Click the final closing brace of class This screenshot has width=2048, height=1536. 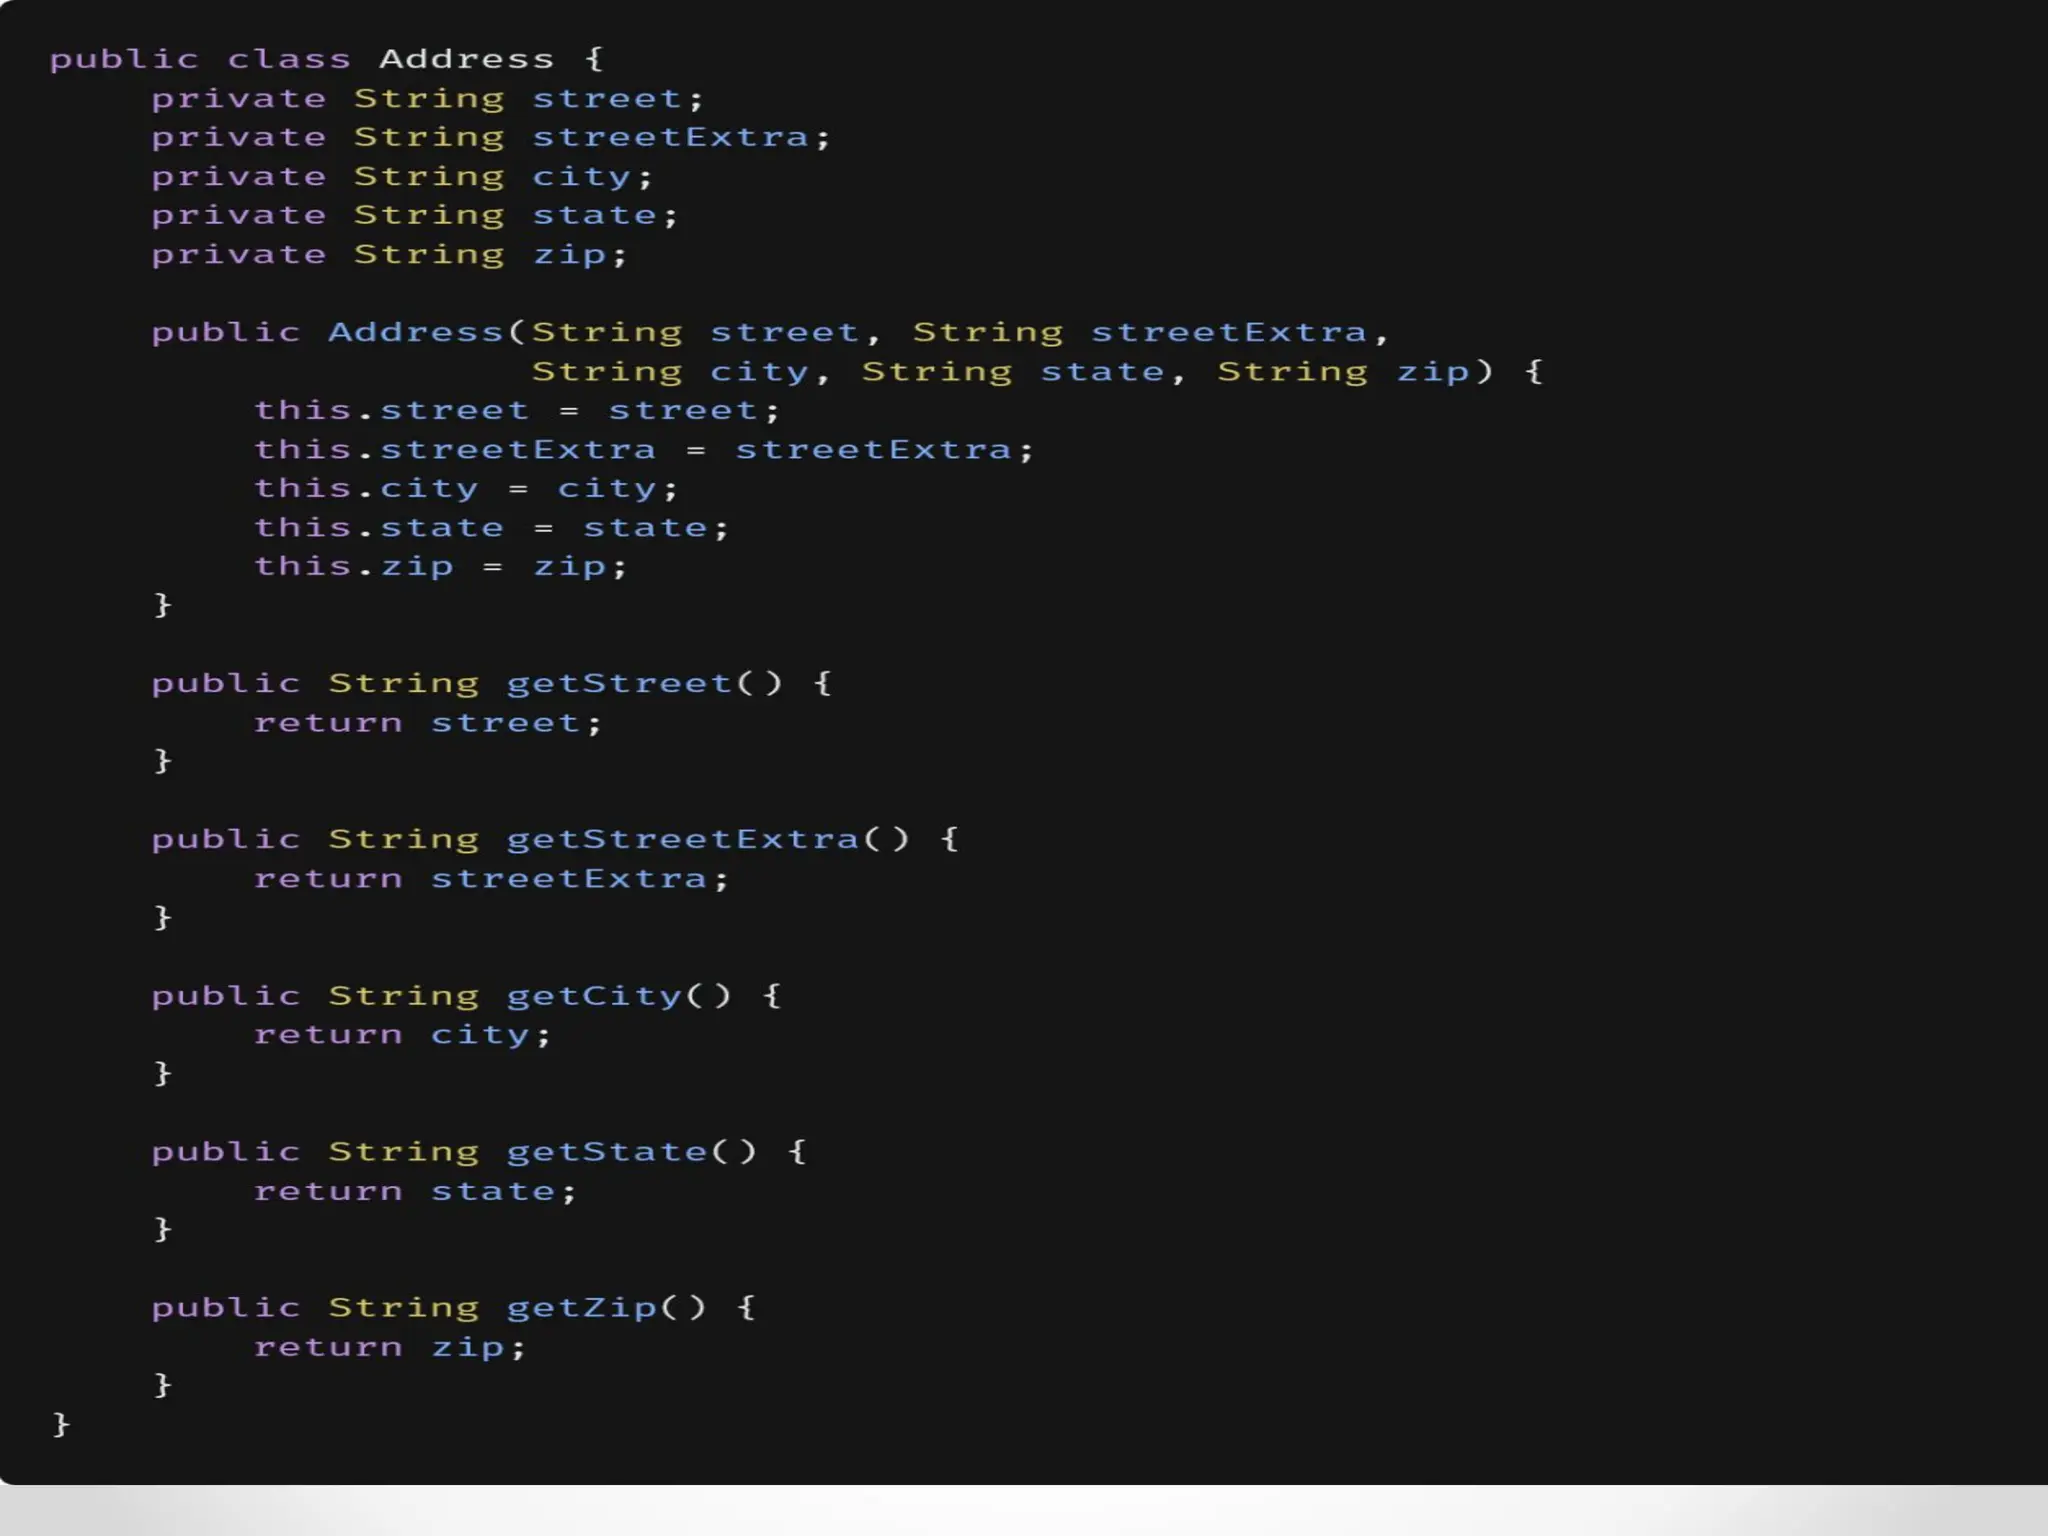[61, 1424]
